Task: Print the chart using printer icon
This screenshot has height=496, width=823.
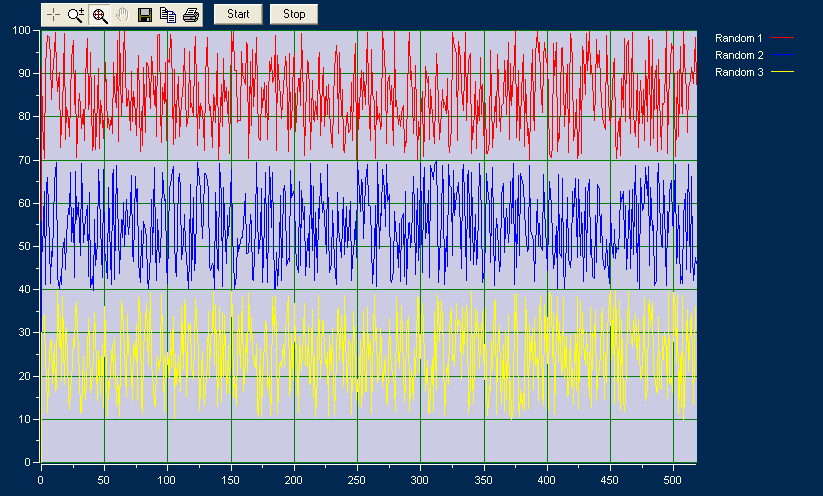Action: [x=191, y=15]
